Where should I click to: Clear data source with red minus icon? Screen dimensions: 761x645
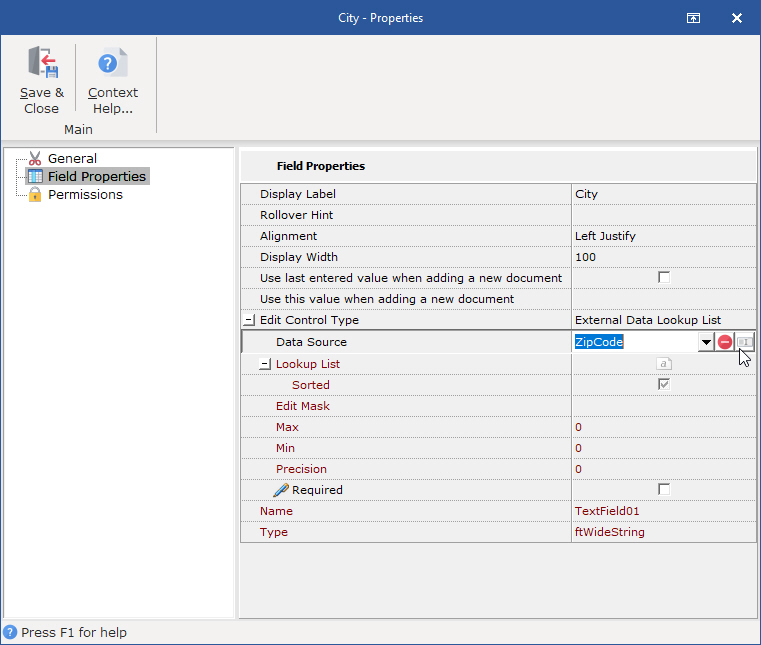(x=725, y=342)
